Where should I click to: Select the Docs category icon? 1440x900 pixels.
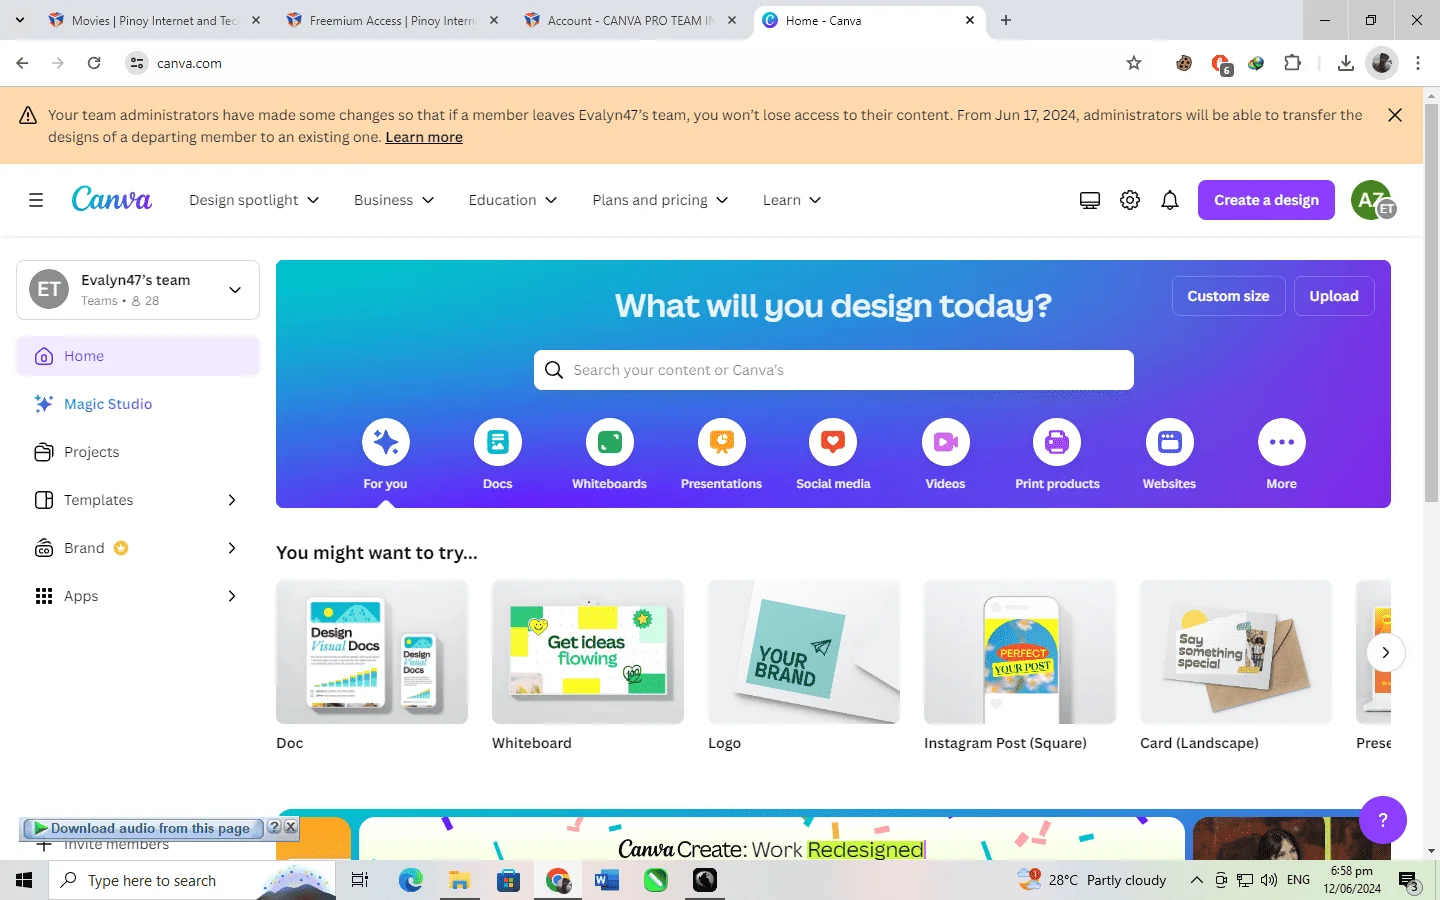pos(498,442)
